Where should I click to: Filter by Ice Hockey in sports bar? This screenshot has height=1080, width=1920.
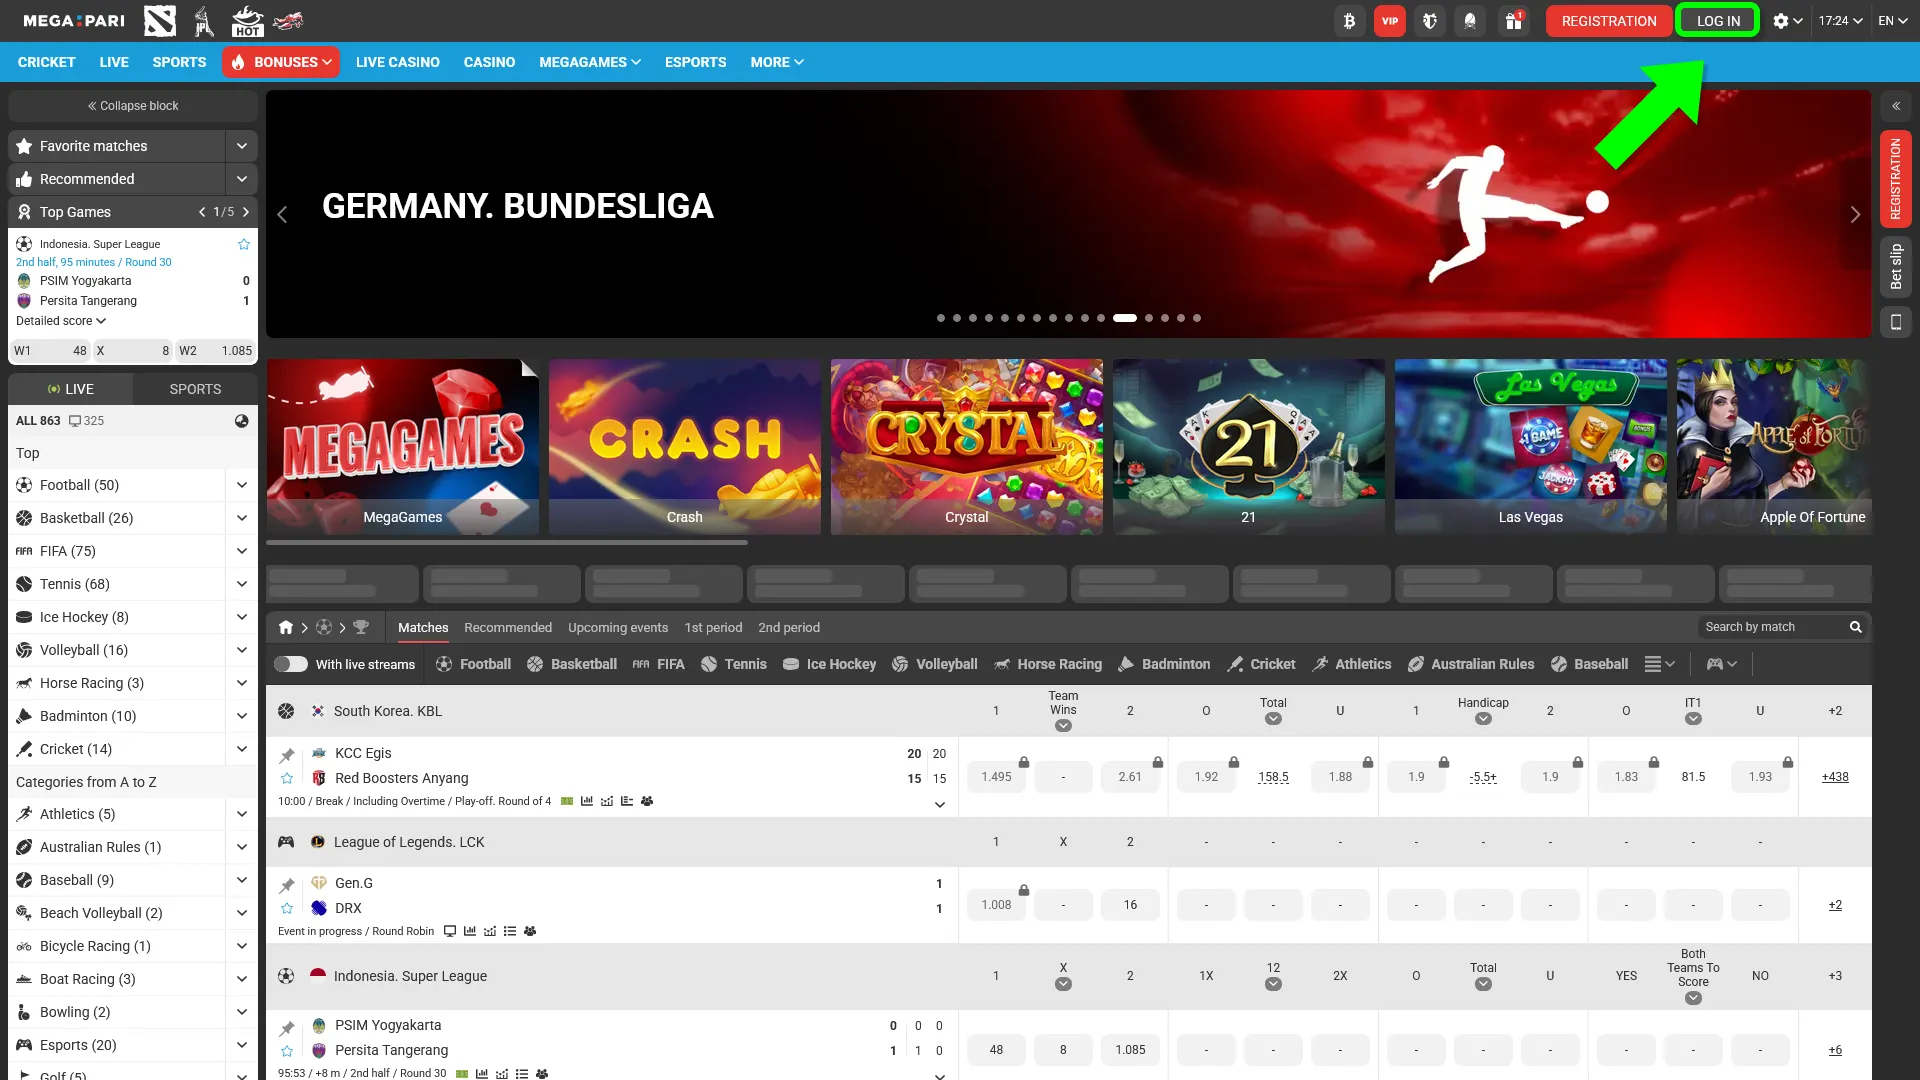coord(829,664)
